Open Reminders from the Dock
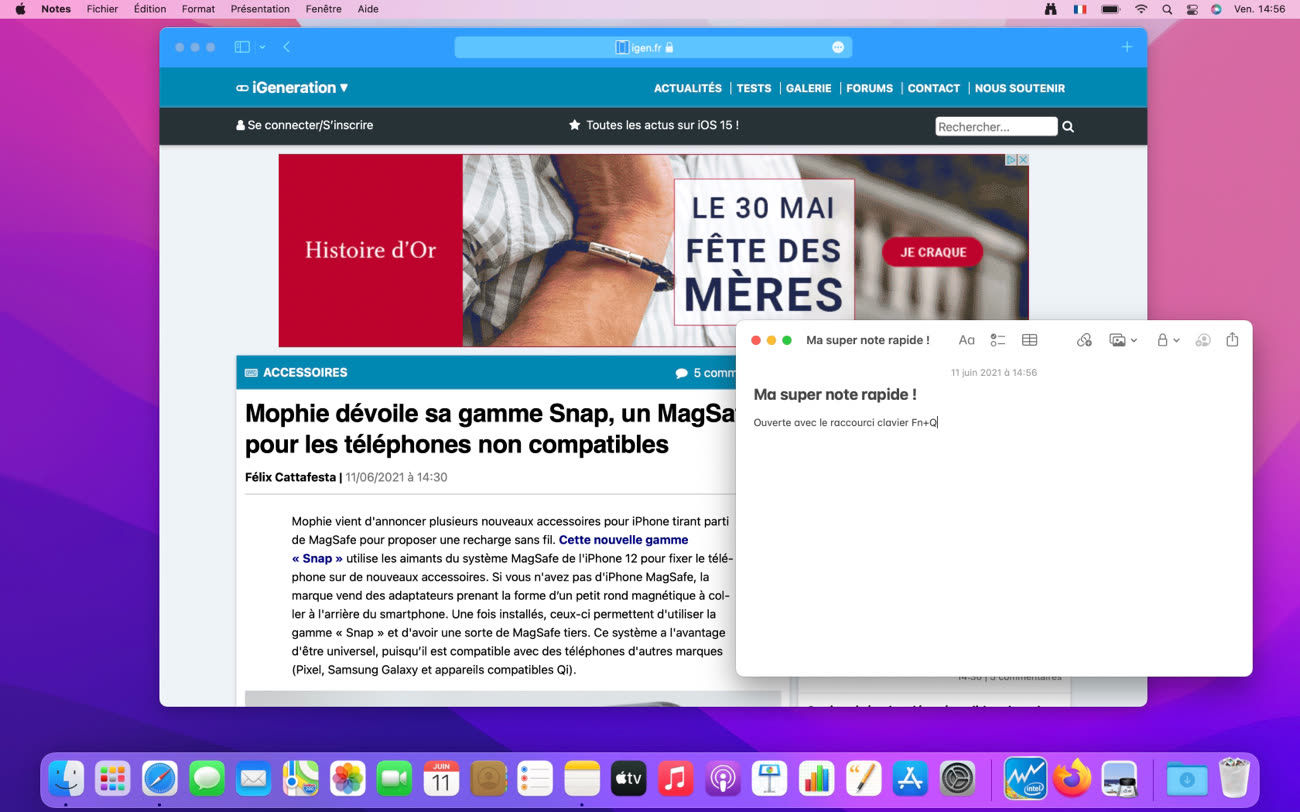The height and width of the screenshot is (812, 1300). coord(535,778)
